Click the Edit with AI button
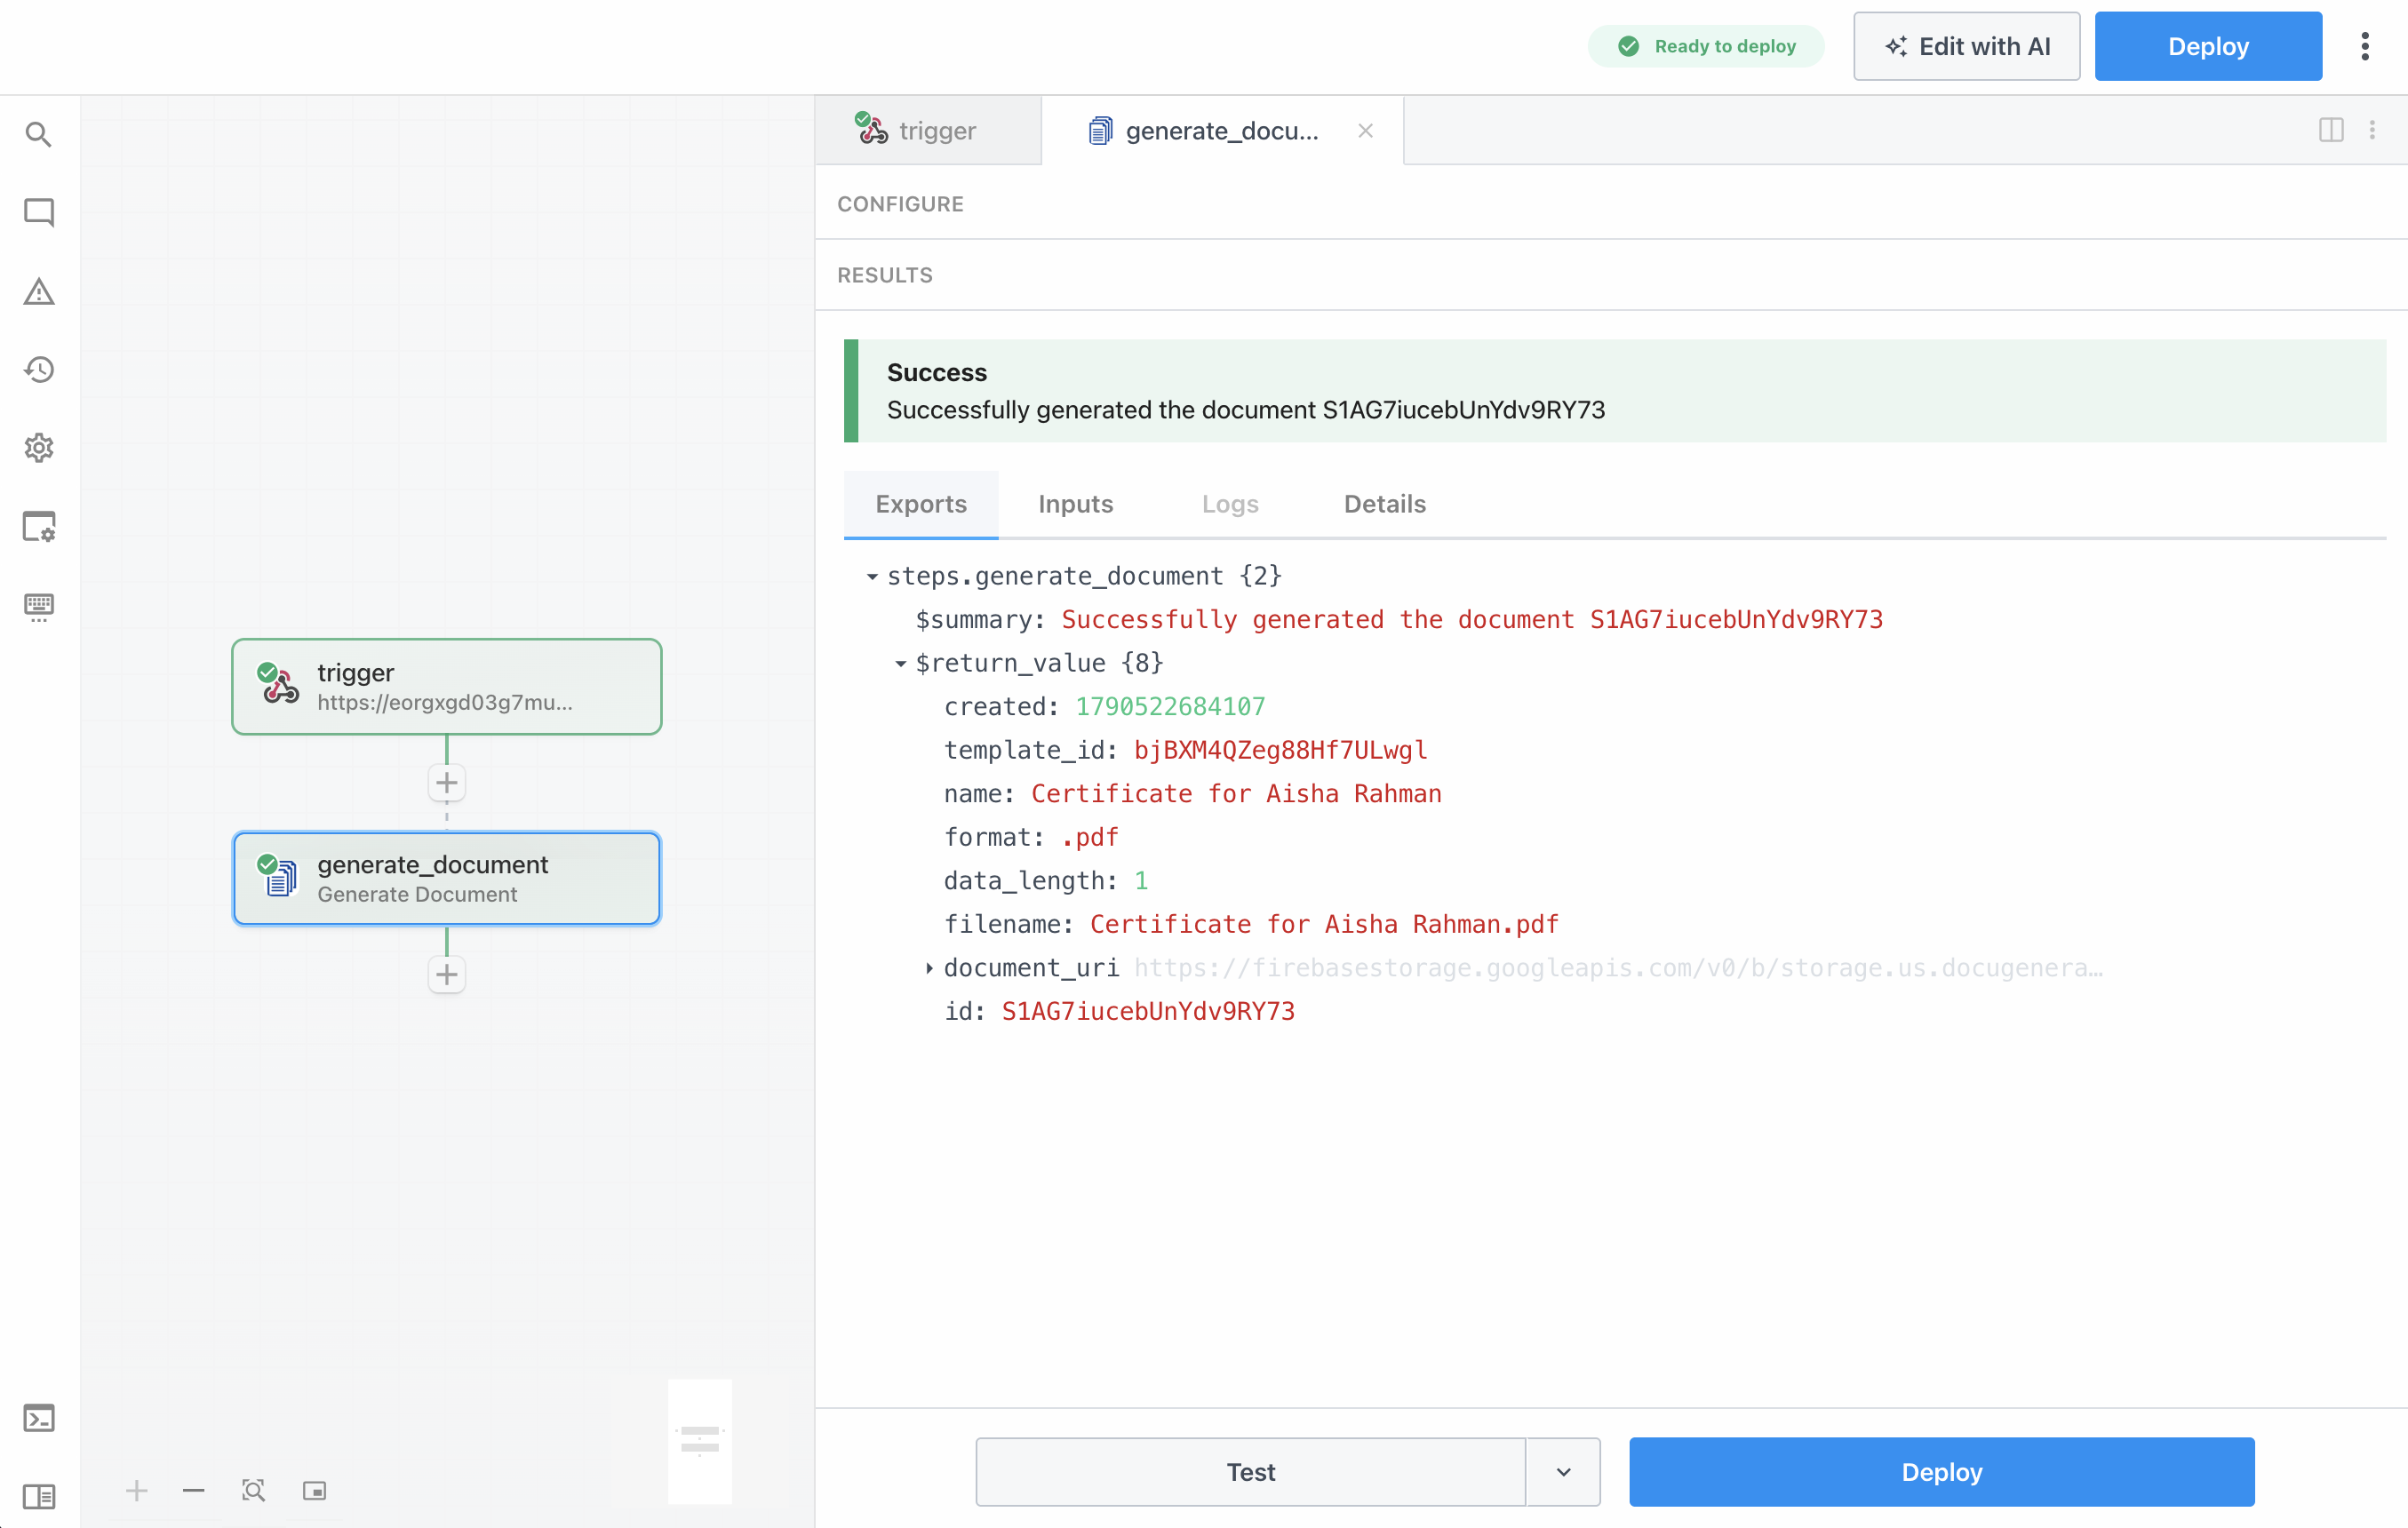The width and height of the screenshot is (2408, 1528). [1967, 46]
